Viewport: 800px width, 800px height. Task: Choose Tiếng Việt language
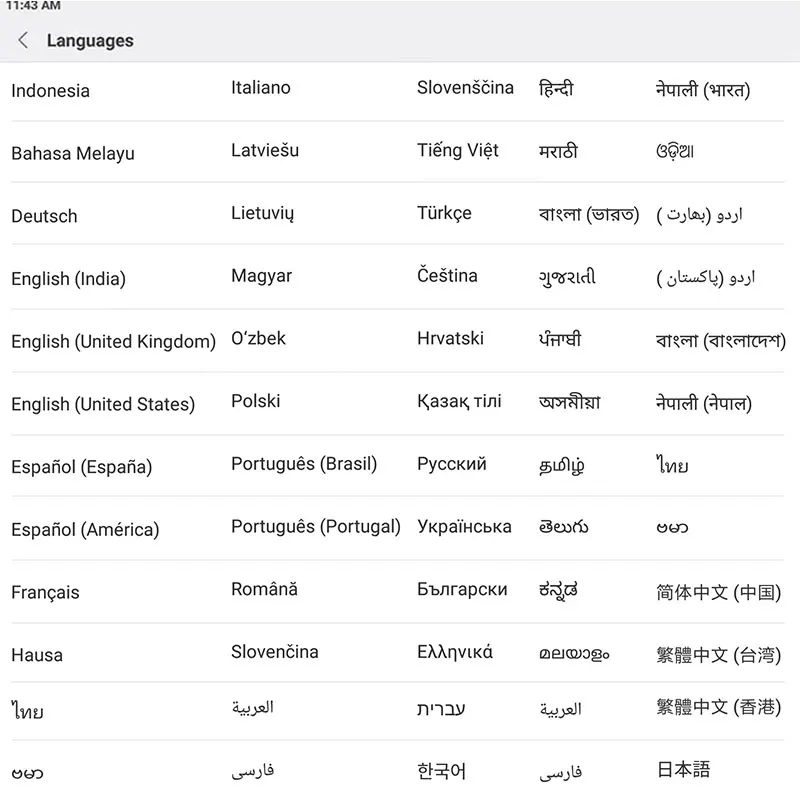pyautogui.click(x=458, y=150)
